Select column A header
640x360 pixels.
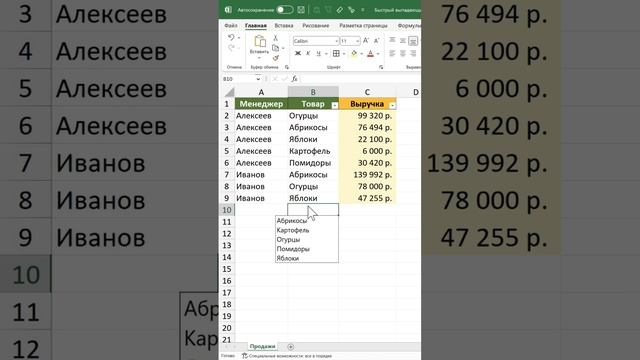click(261, 92)
